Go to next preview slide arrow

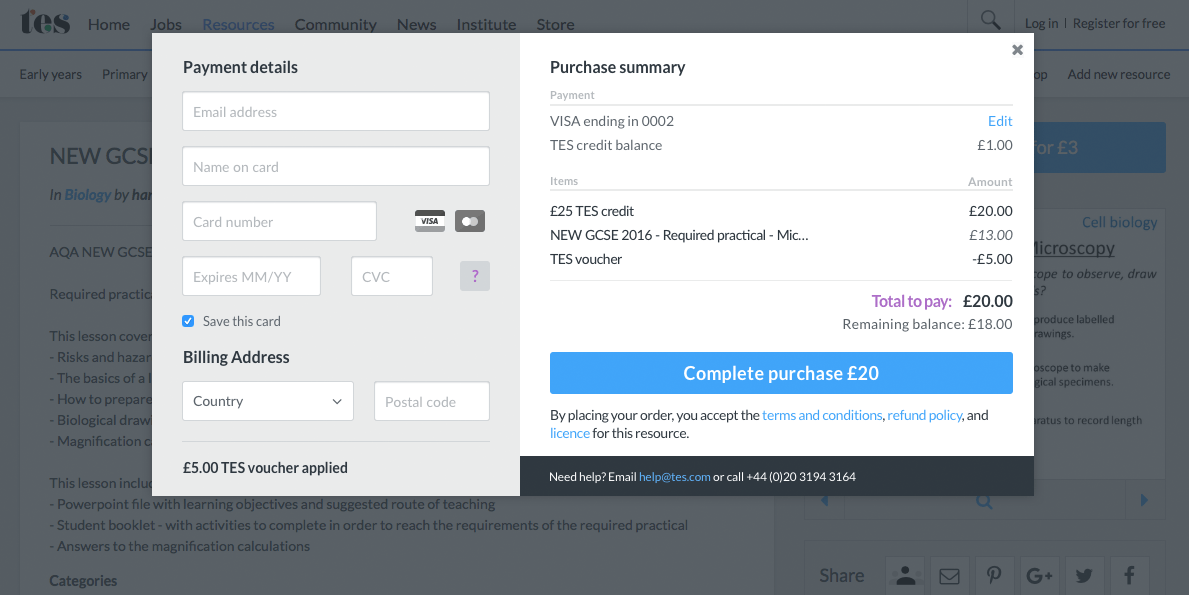tap(1144, 500)
